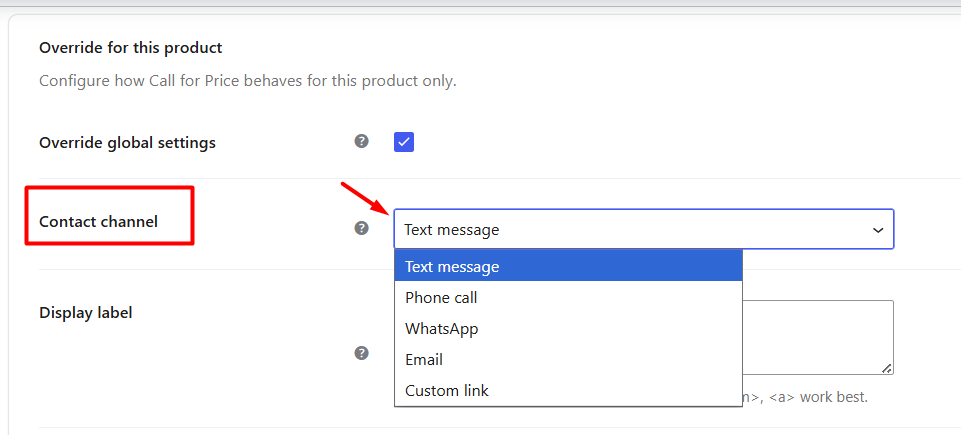The image size is (961, 435).
Task: Uncheck the Override global settings checkbox
Action: click(404, 142)
